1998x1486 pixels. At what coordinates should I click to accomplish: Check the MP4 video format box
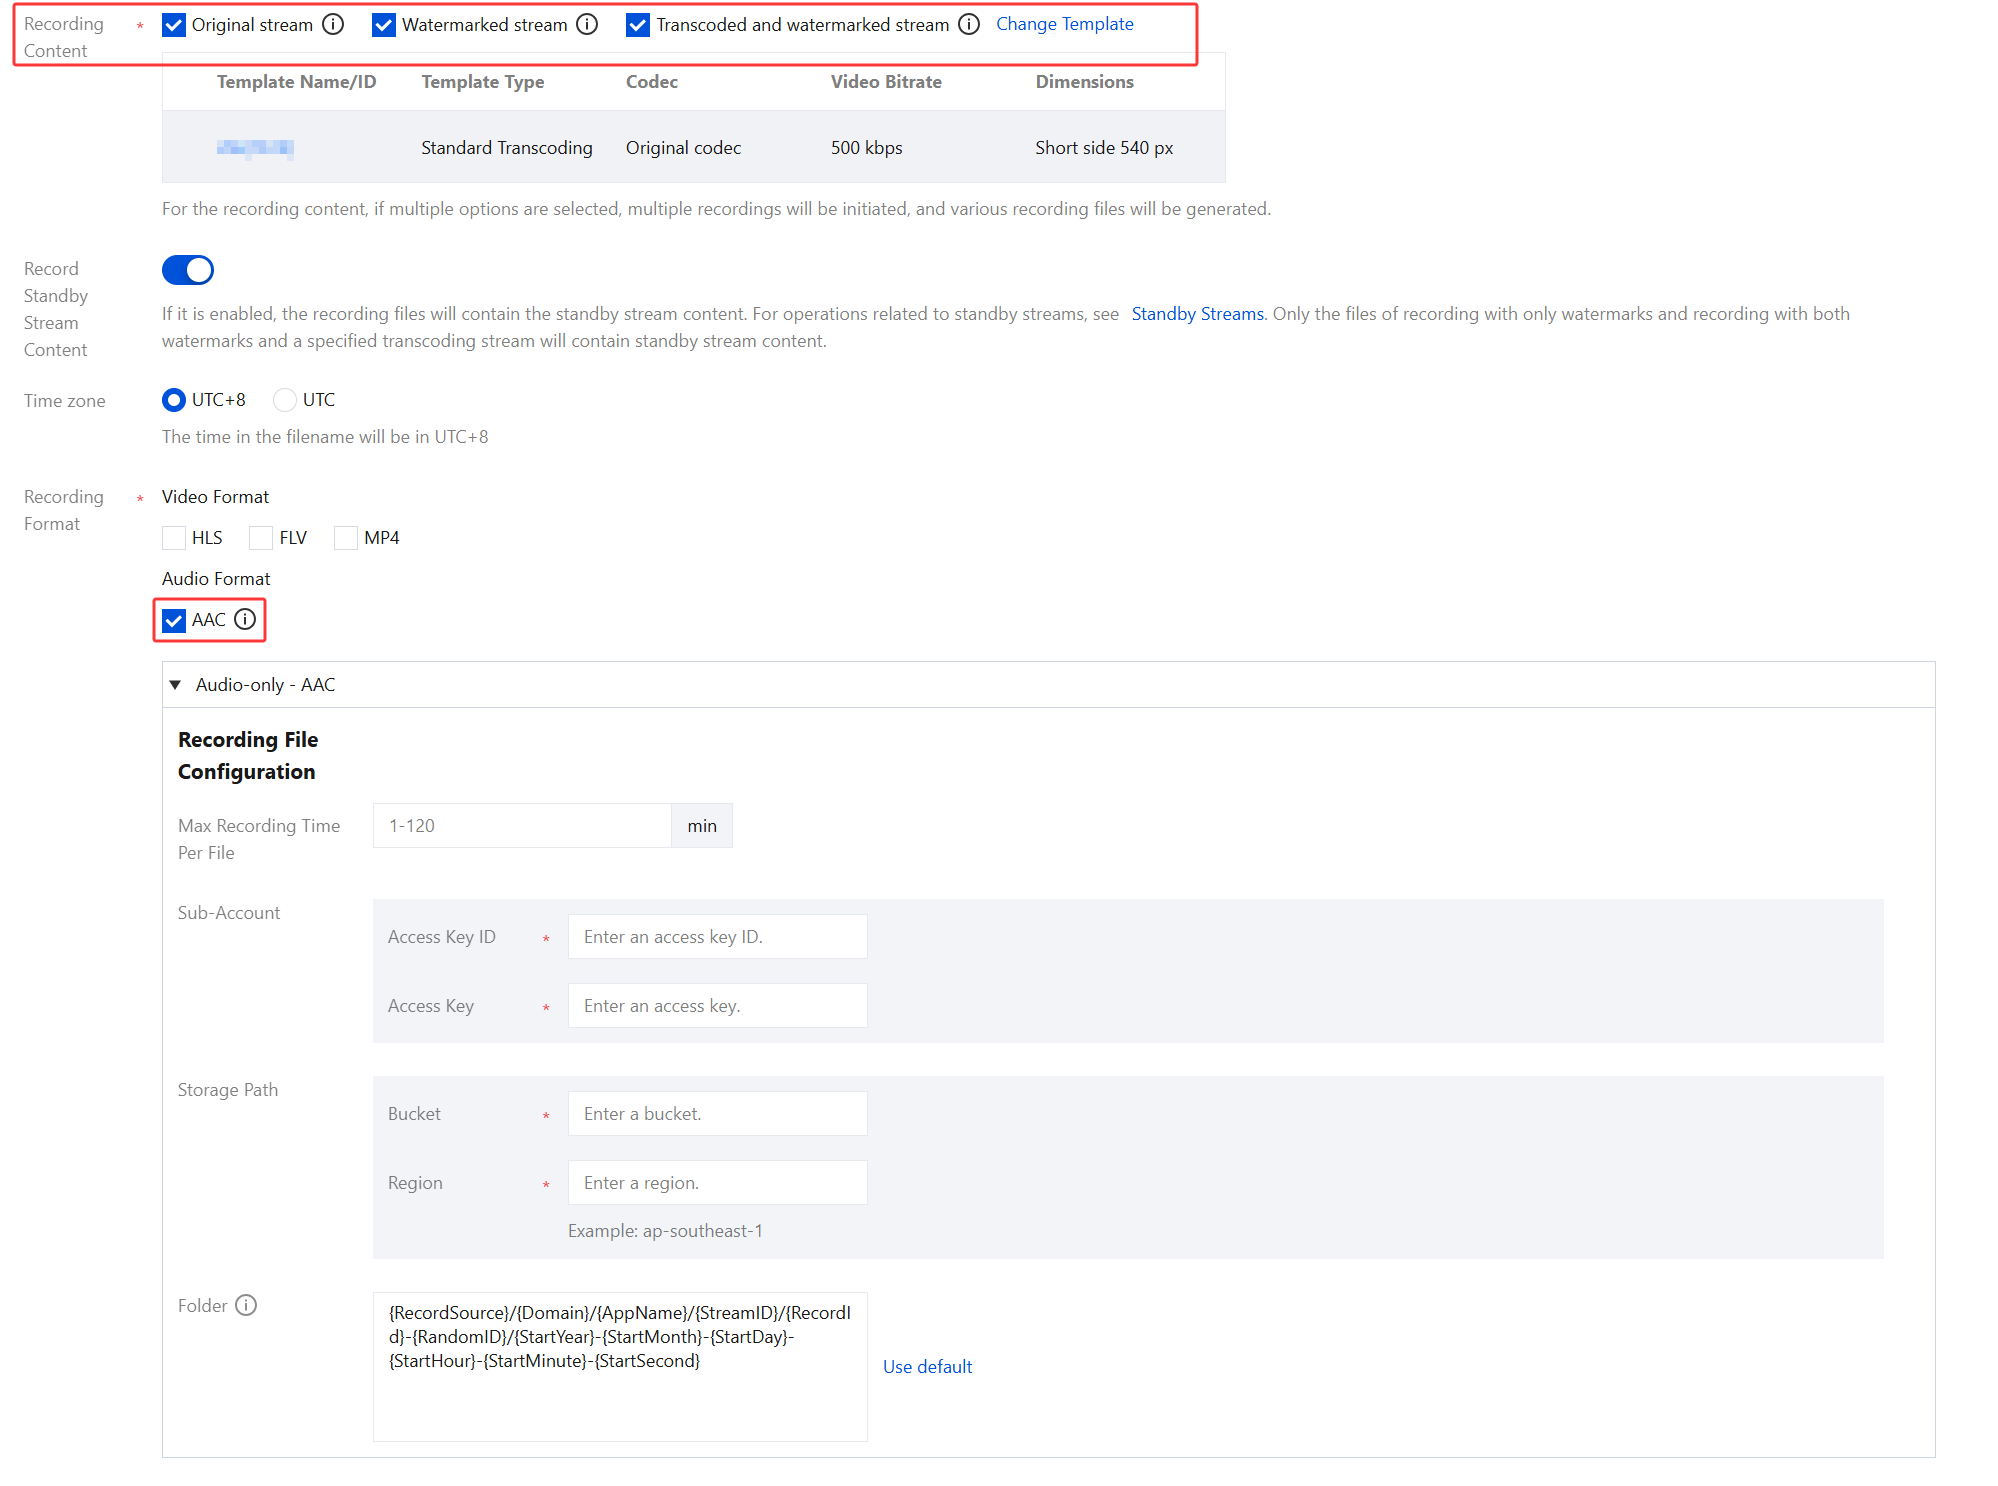click(x=346, y=538)
